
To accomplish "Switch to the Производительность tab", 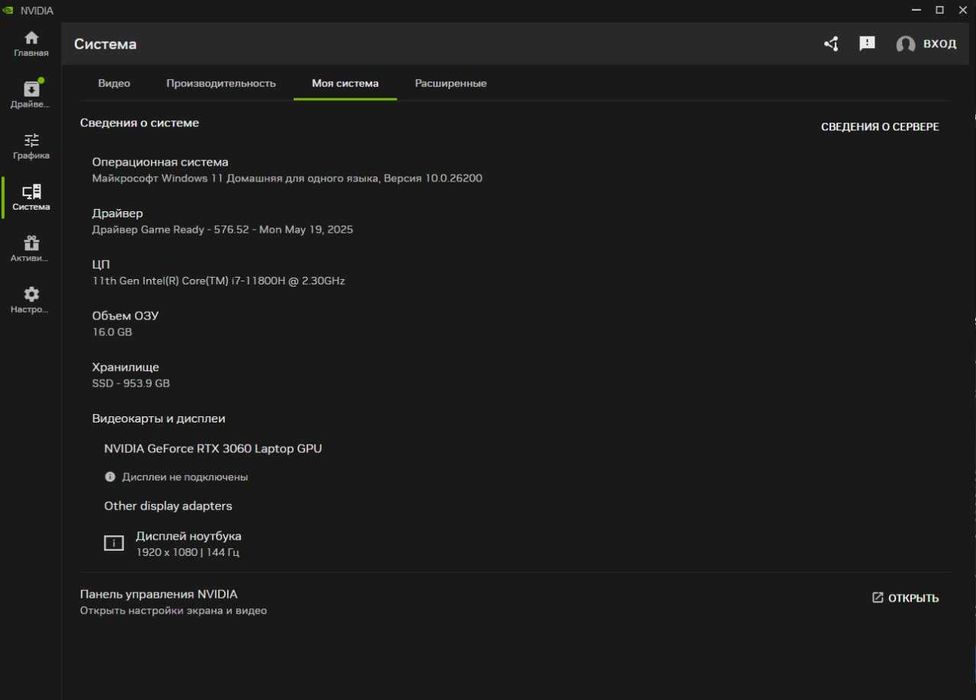I will [x=221, y=83].
